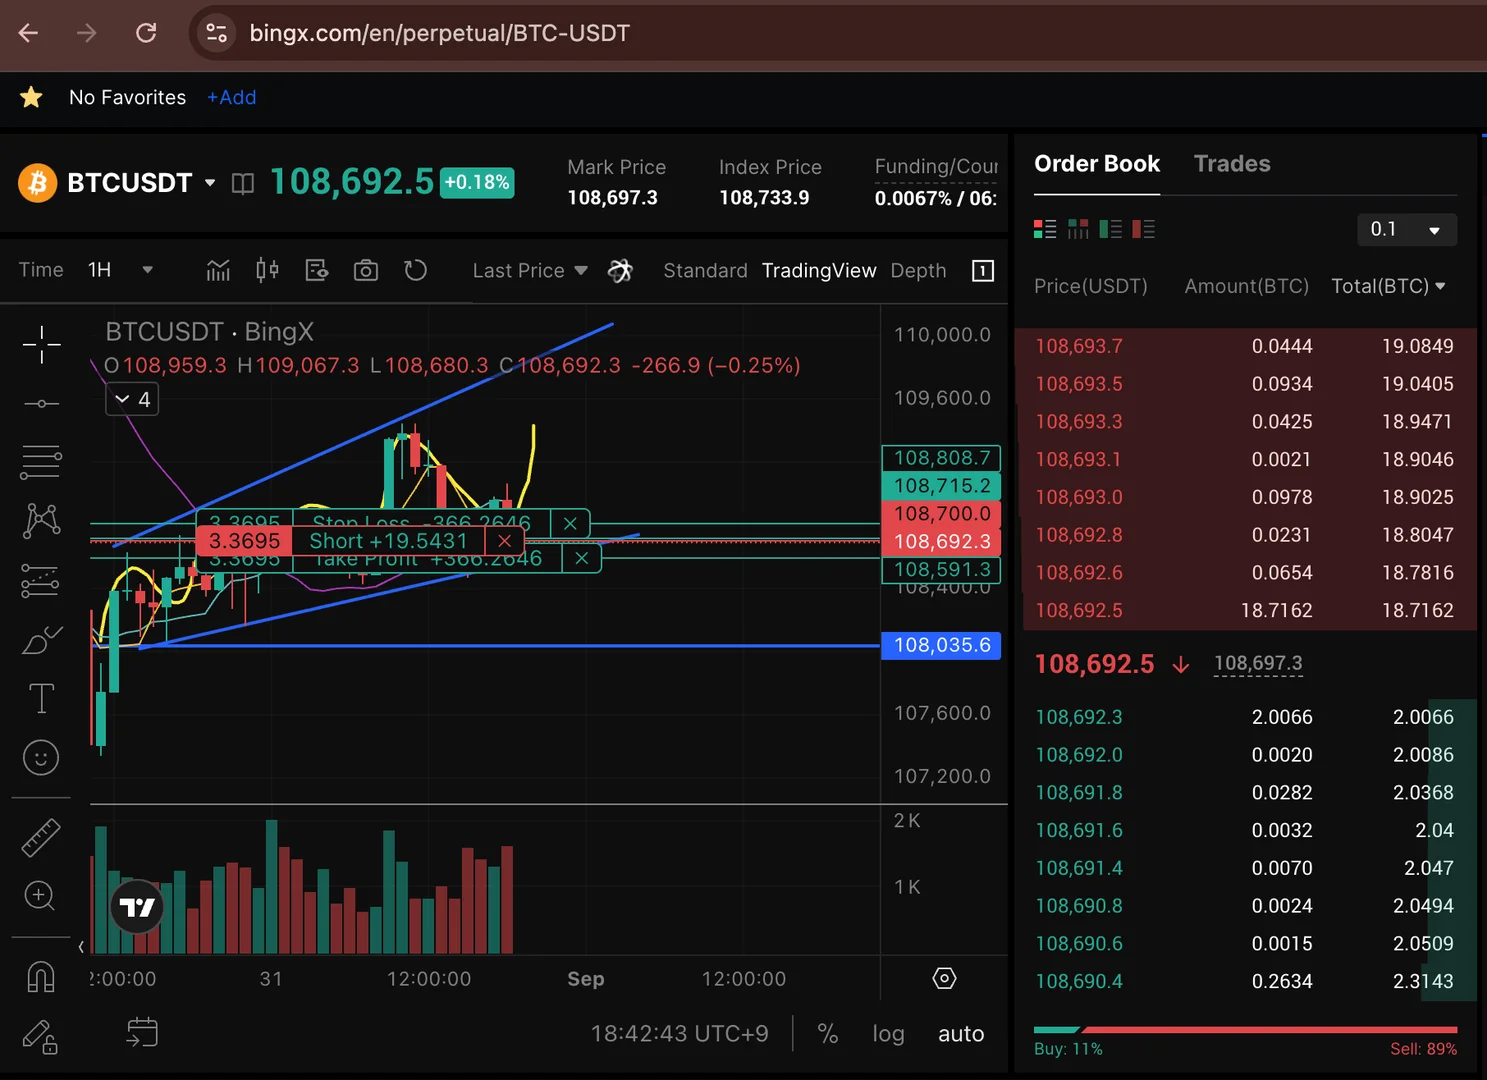Go back to the previous browser page

click(28, 33)
